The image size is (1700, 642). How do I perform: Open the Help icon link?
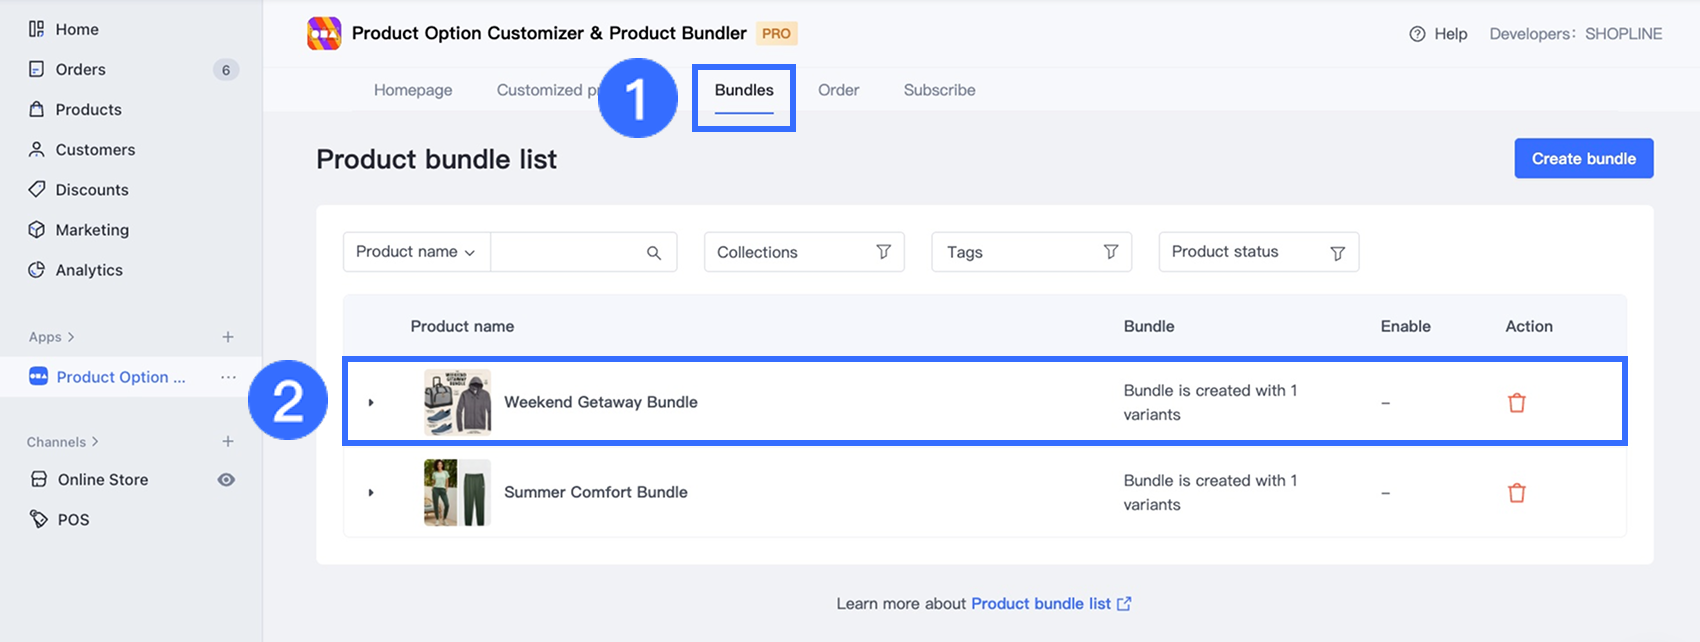(x=1417, y=34)
